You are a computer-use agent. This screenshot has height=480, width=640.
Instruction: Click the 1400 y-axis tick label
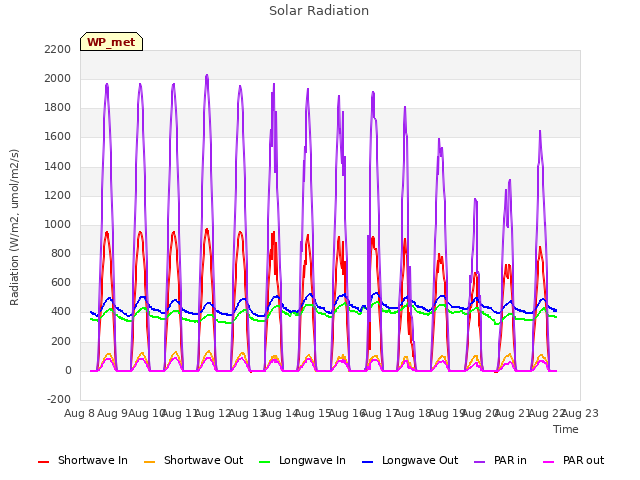(x=58, y=166)
